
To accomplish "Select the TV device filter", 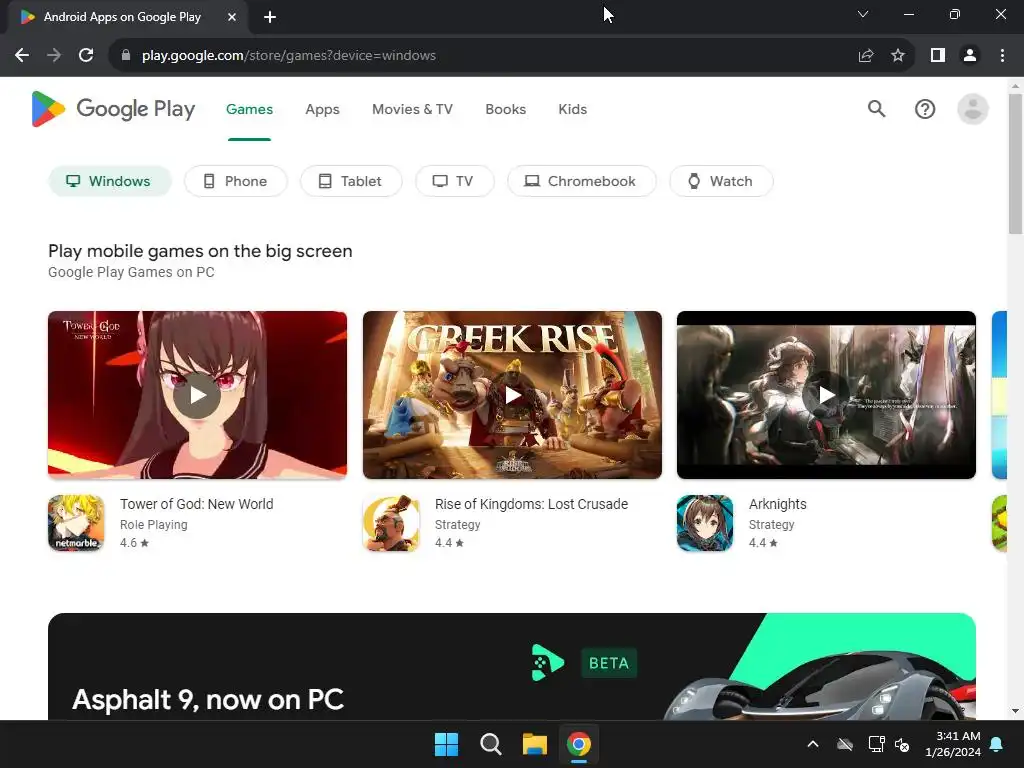I will tap(455, 181).
